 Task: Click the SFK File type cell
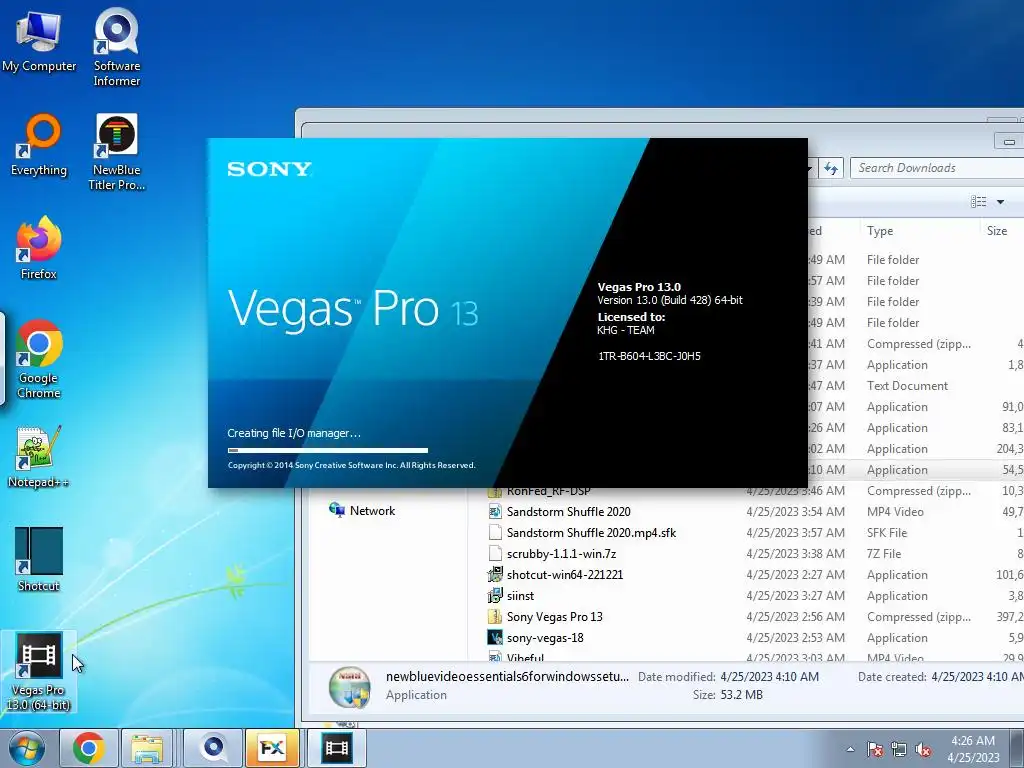tap(887, 533)
